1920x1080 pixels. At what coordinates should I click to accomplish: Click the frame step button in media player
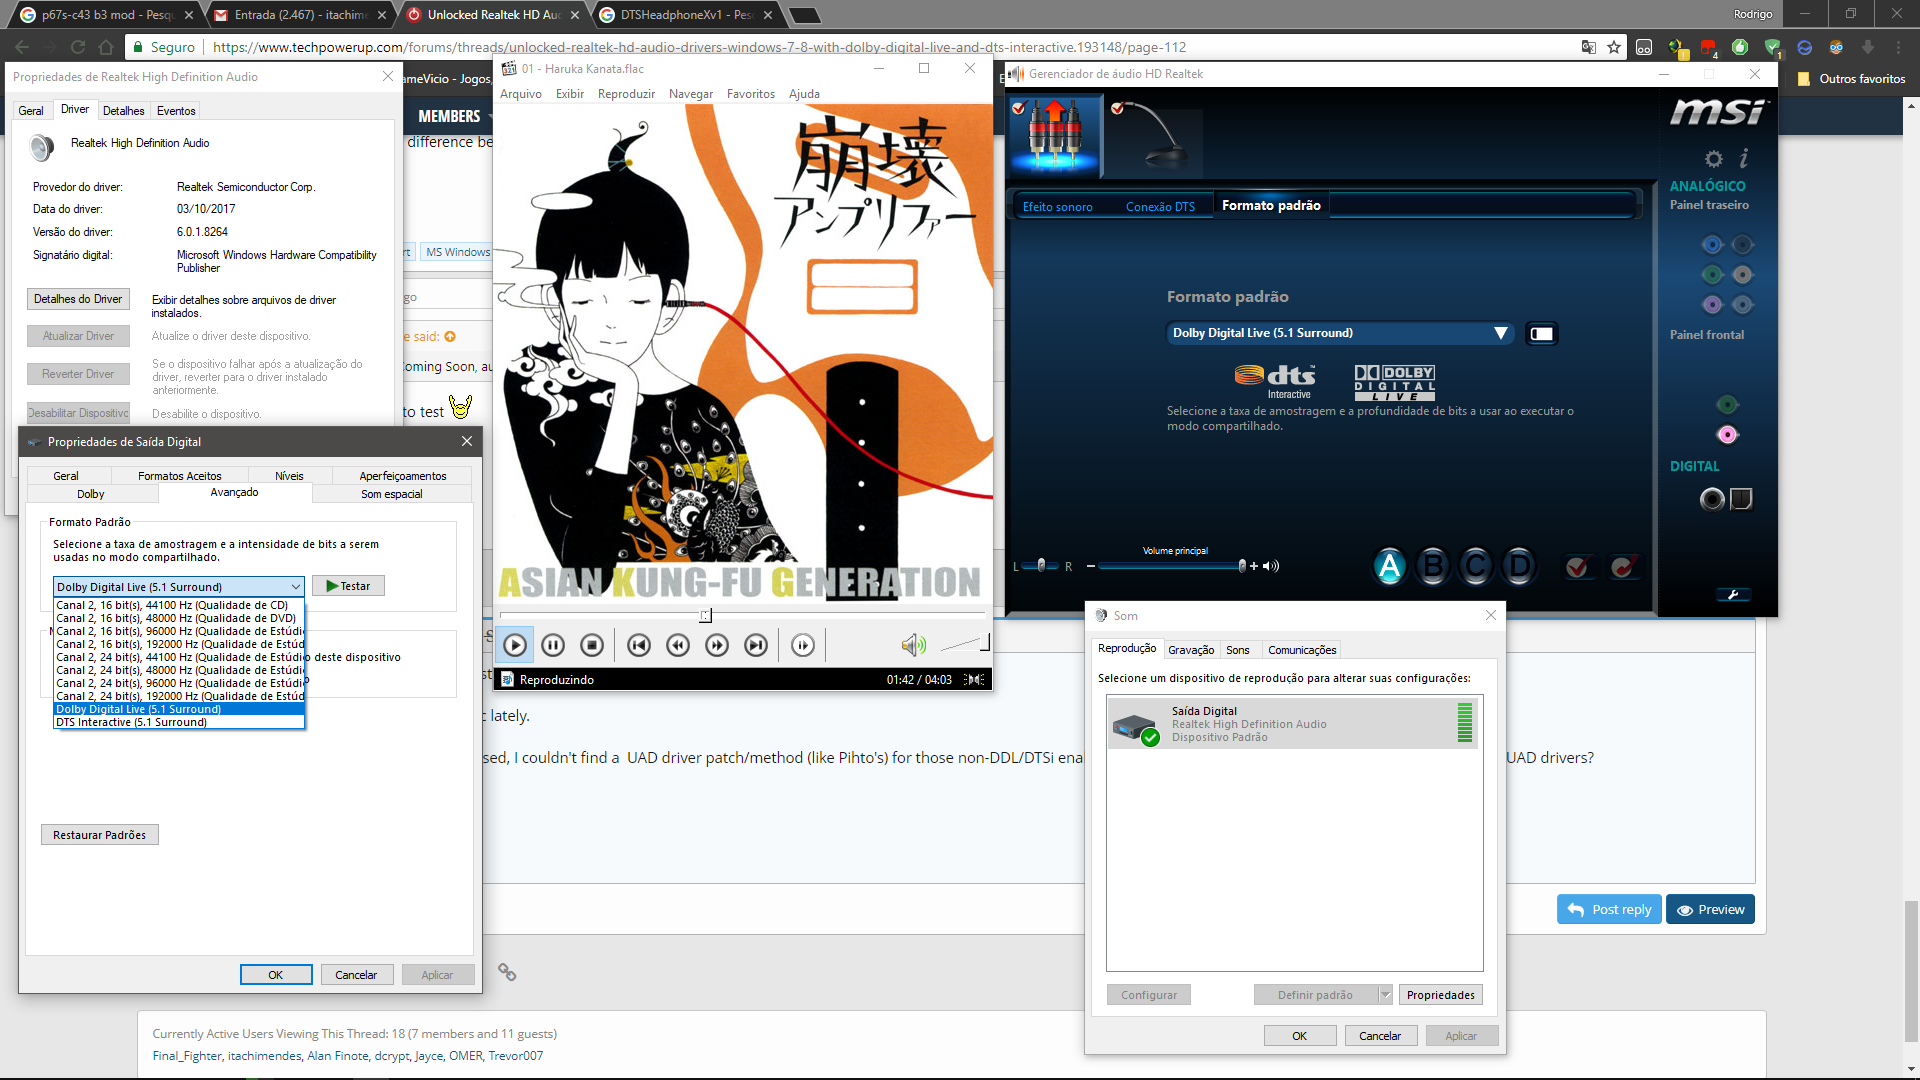pos(803,645)
